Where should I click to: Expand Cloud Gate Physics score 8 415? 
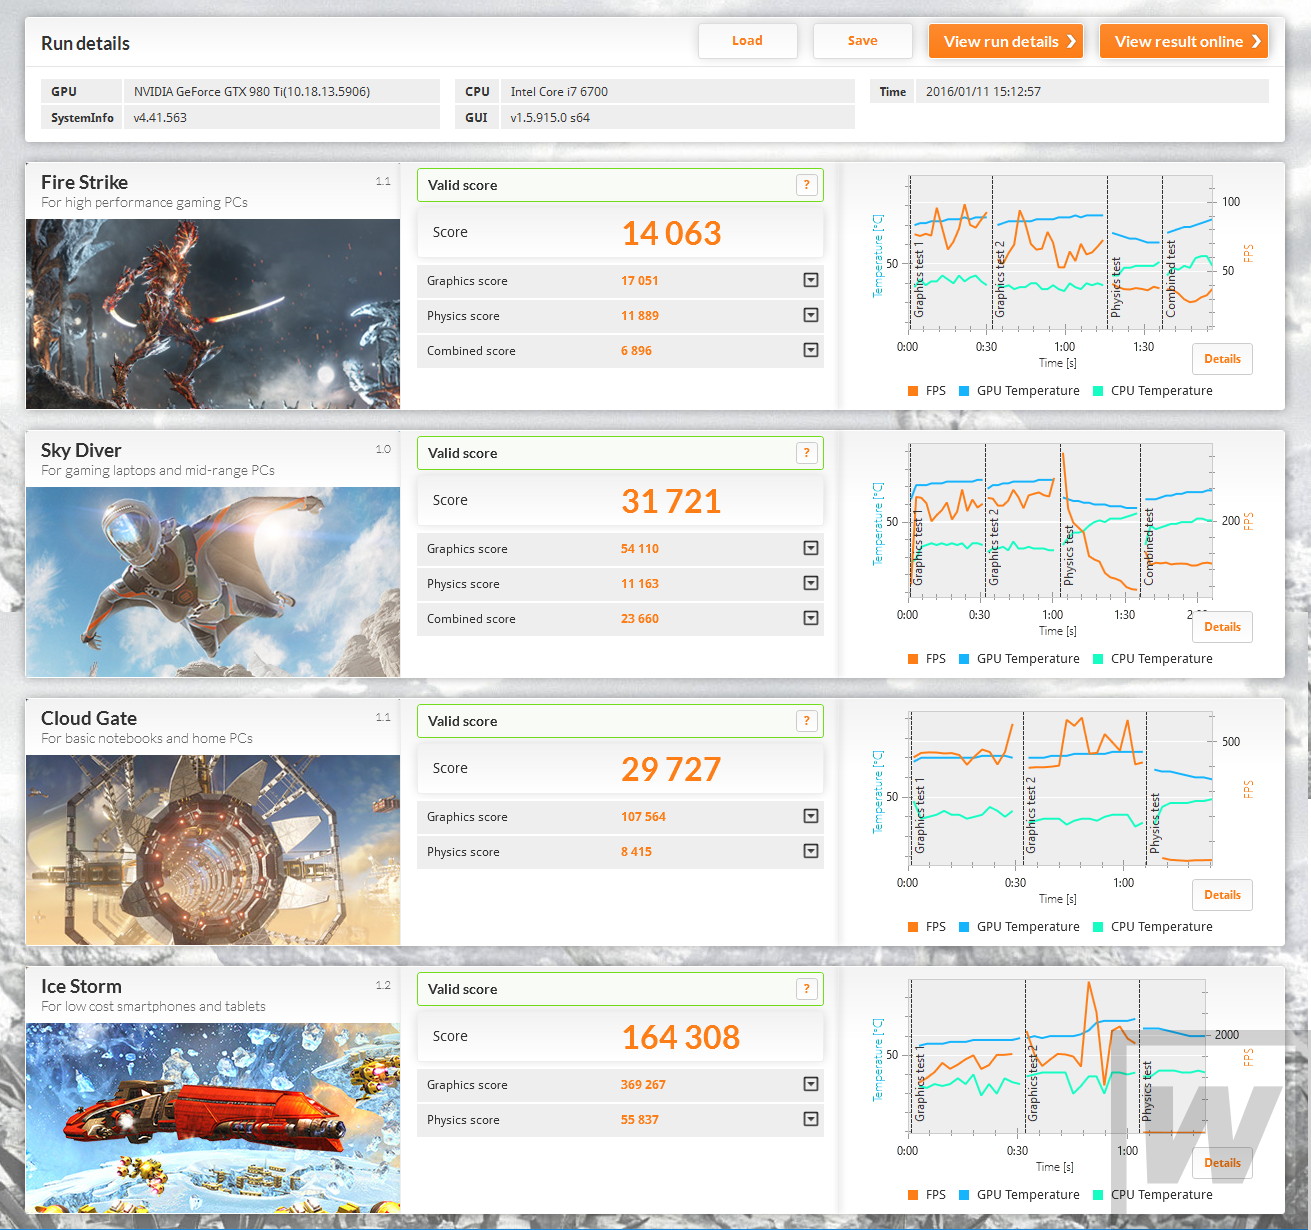(x=811, y=851)
